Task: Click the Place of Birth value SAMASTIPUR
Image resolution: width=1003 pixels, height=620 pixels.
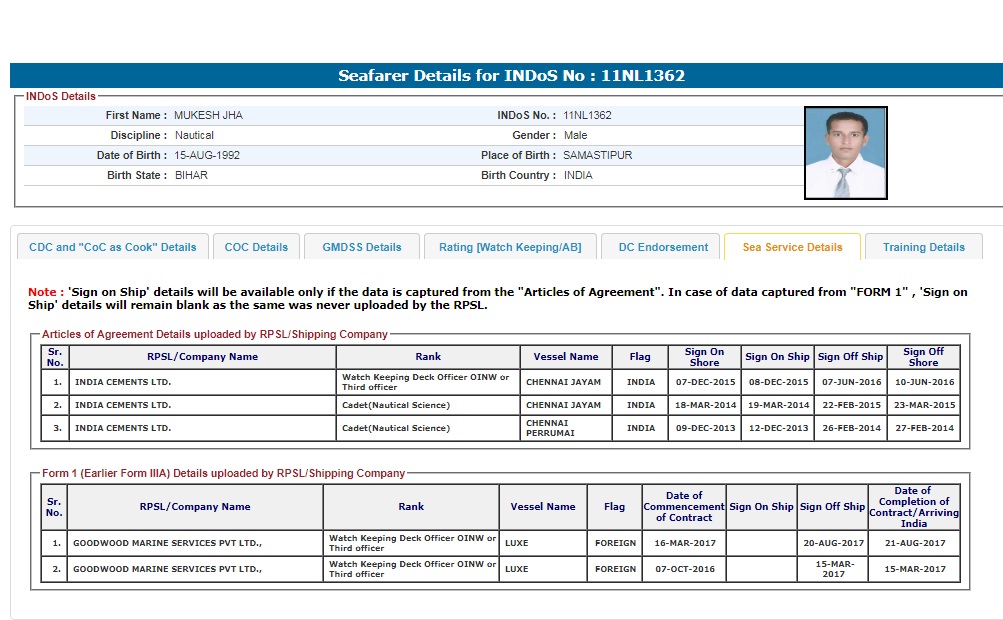Action: (597, 155)
